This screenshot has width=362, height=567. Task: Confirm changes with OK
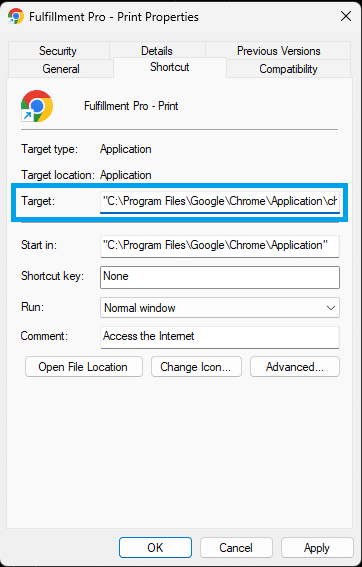[155, 547]
